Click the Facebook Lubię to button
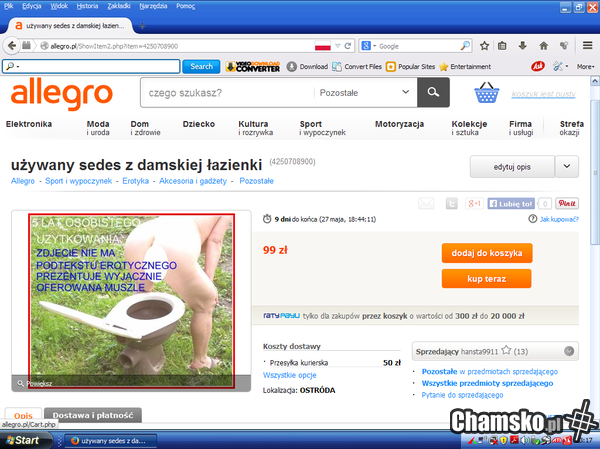The height and width of the screenshot is (449, 600). (510, 203)
